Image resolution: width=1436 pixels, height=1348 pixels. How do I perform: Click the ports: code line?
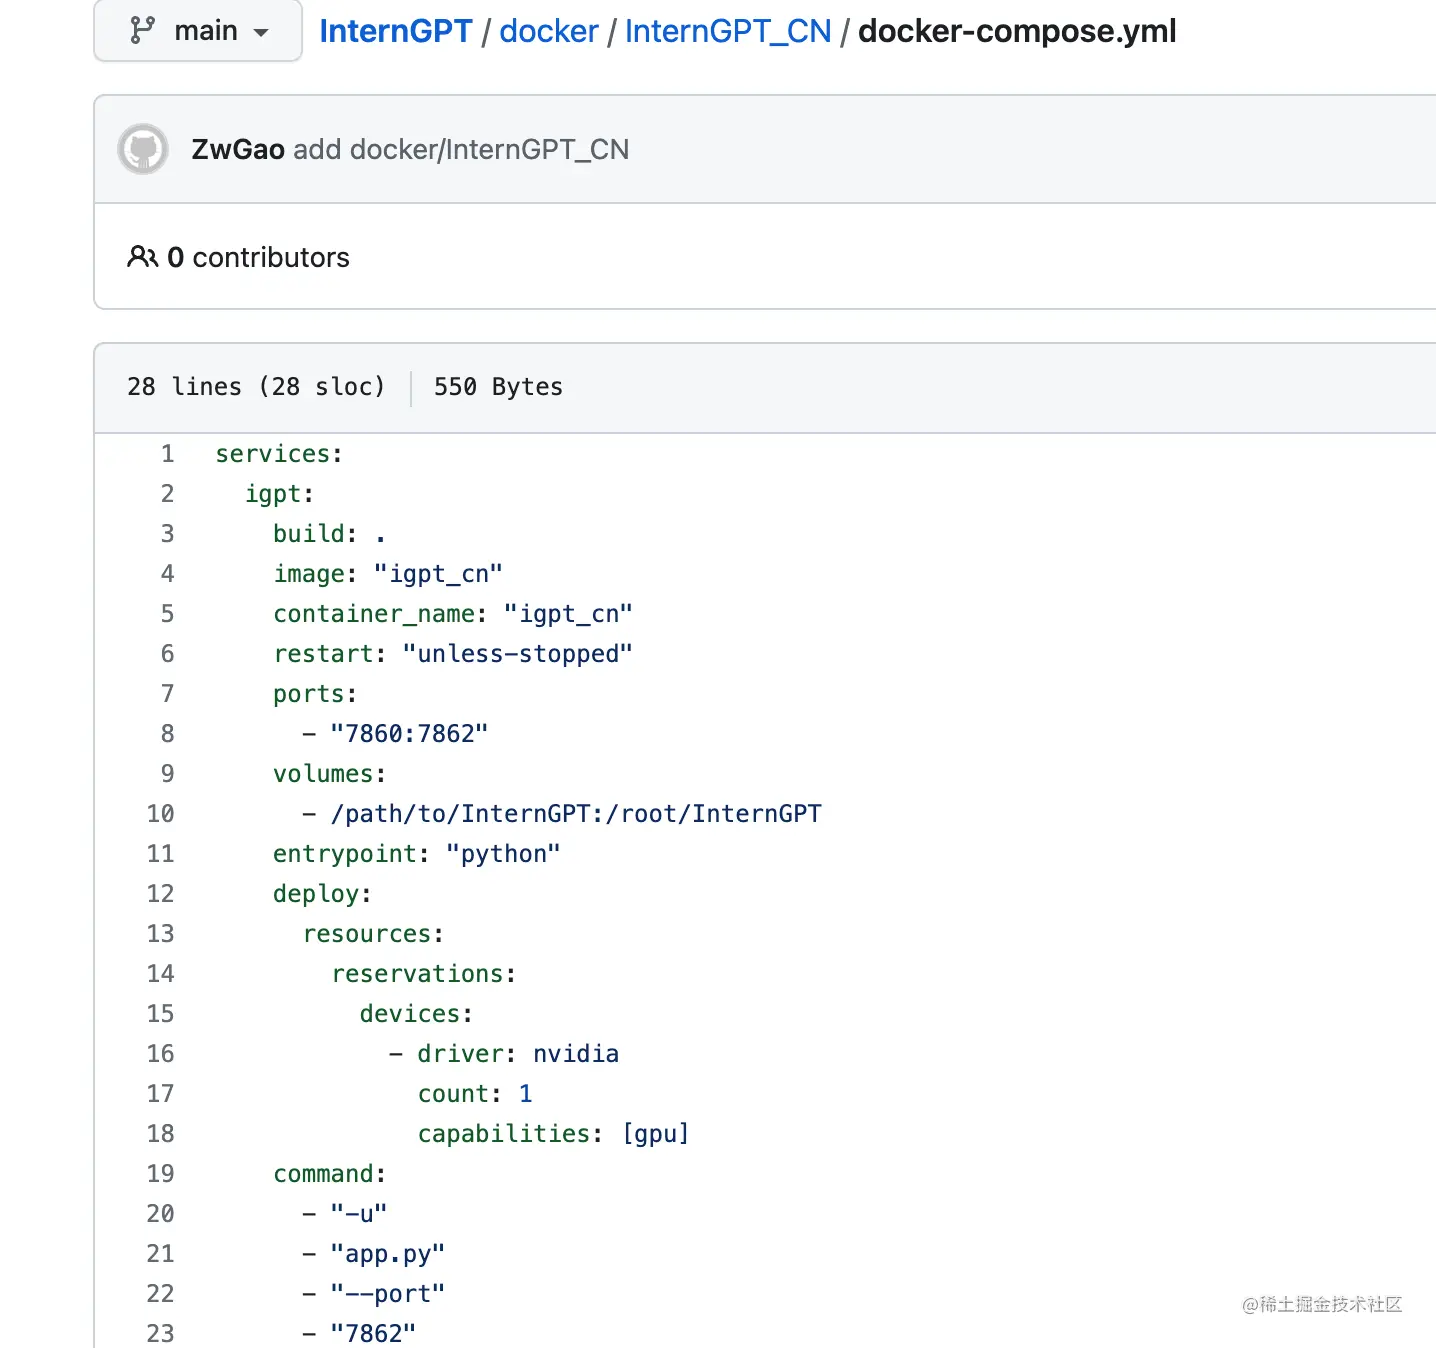pos(315,694)
